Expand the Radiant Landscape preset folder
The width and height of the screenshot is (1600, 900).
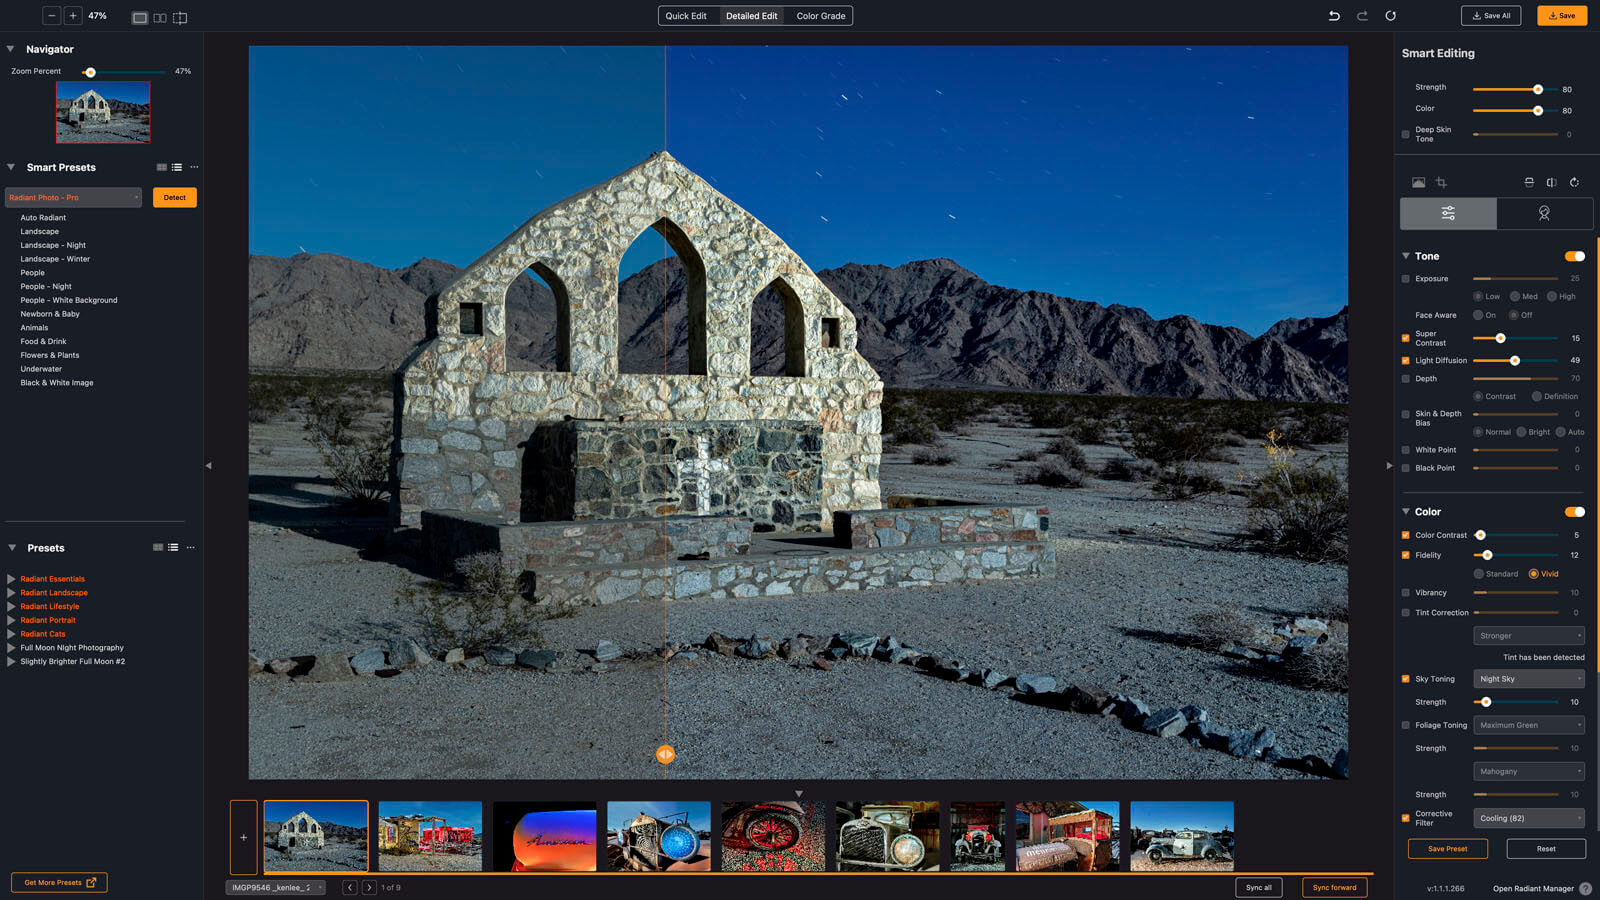pos(11,593)
